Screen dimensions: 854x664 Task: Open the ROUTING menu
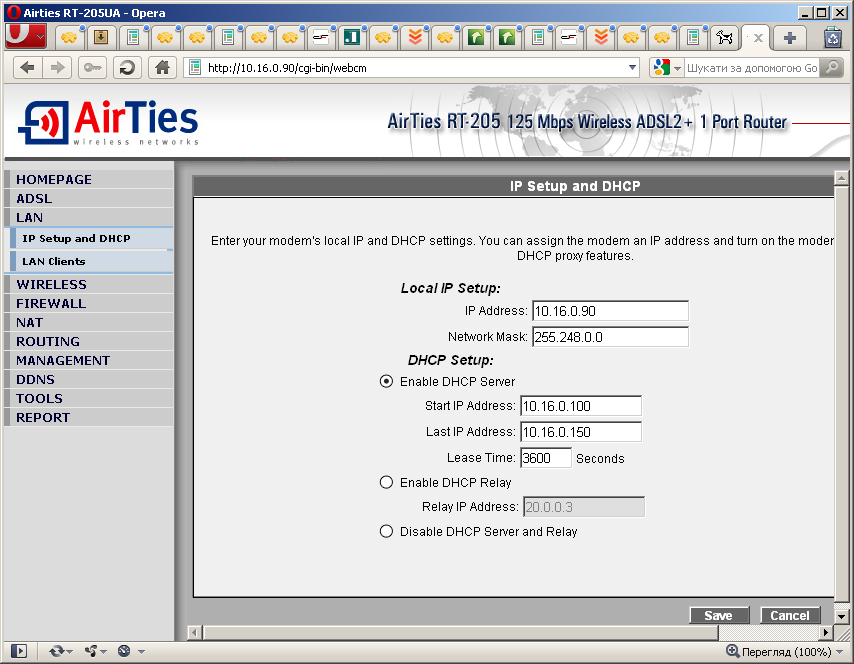(89, 342)
